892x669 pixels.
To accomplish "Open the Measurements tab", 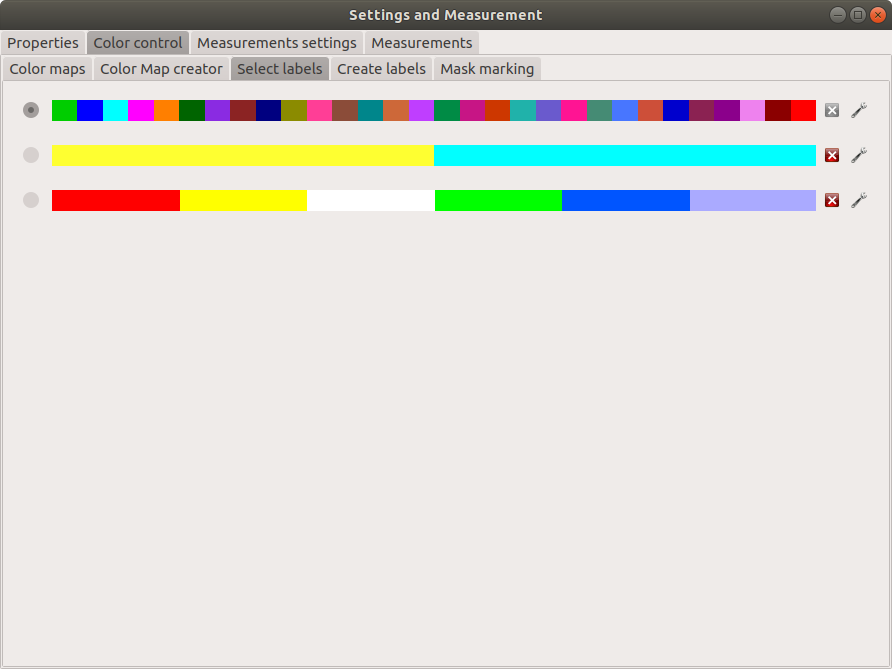I will tap(422, 43).
